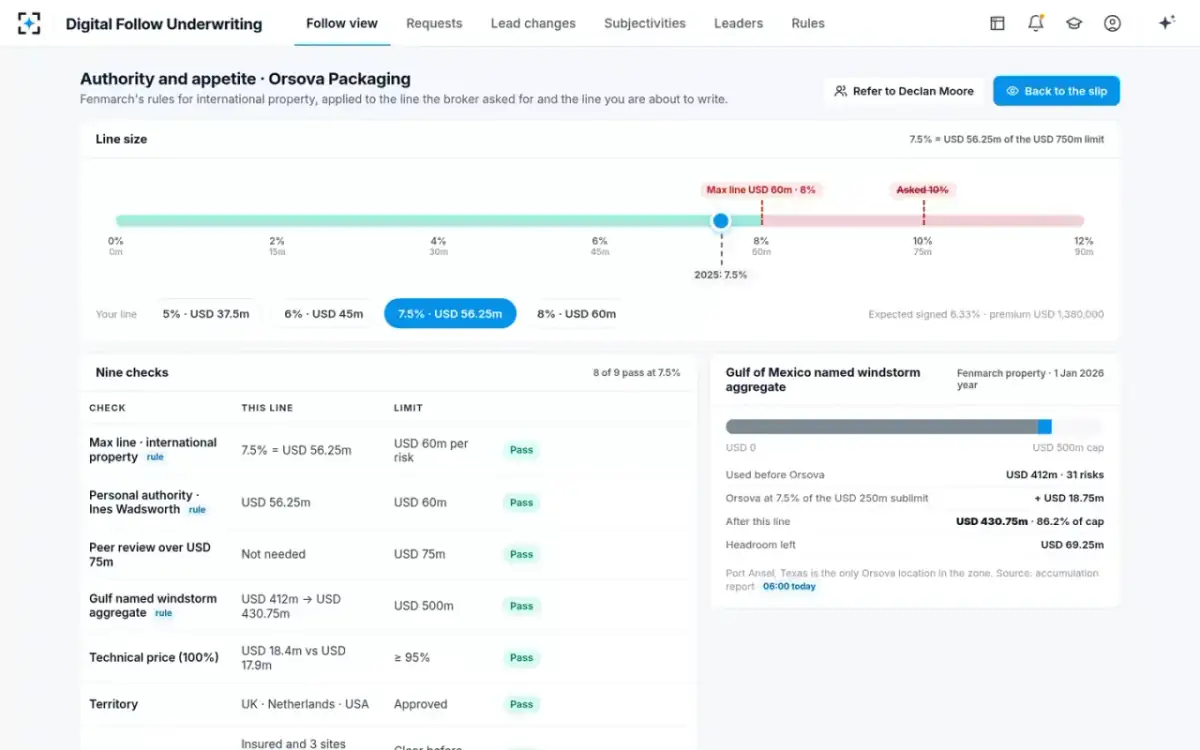Open the sparkle AI assistant icon
The image size is (1200, 750).
click(x=1166, y=23)
